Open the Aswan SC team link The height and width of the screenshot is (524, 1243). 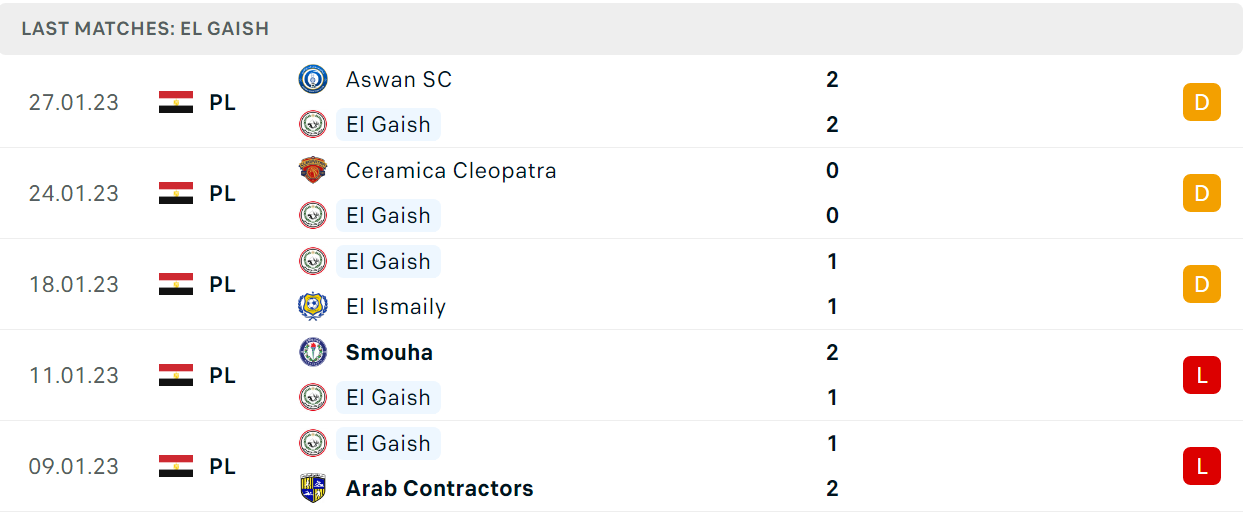tap(399, 79)
